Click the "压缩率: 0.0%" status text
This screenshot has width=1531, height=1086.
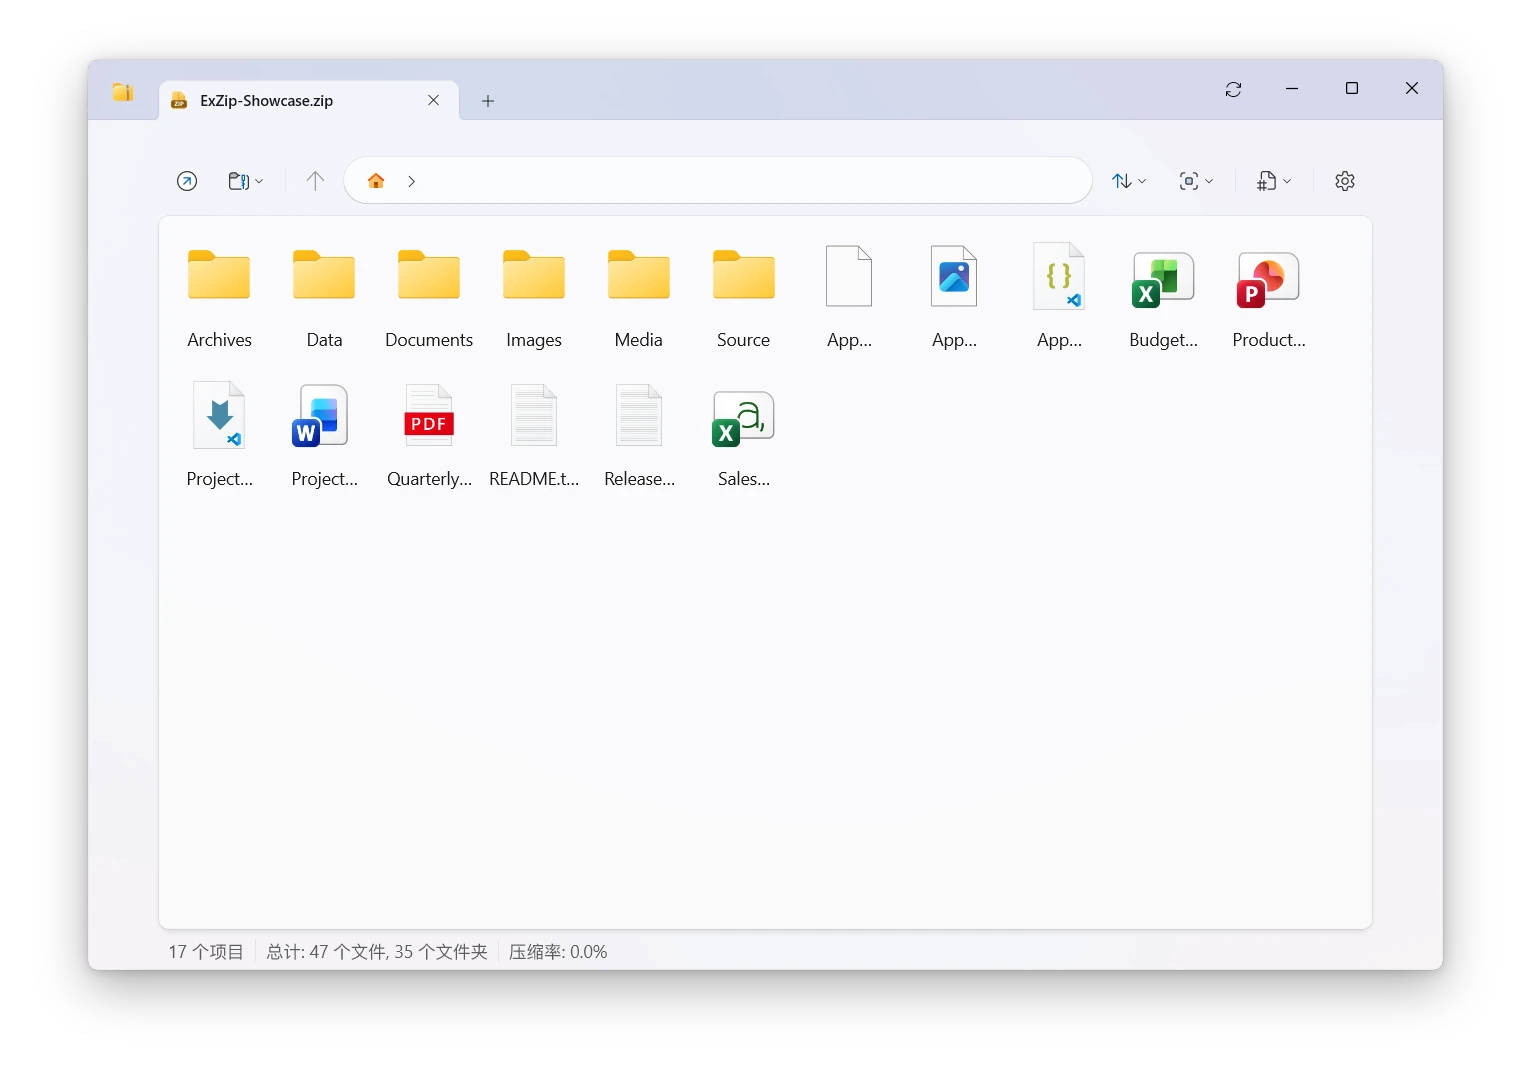coord(558,952)
